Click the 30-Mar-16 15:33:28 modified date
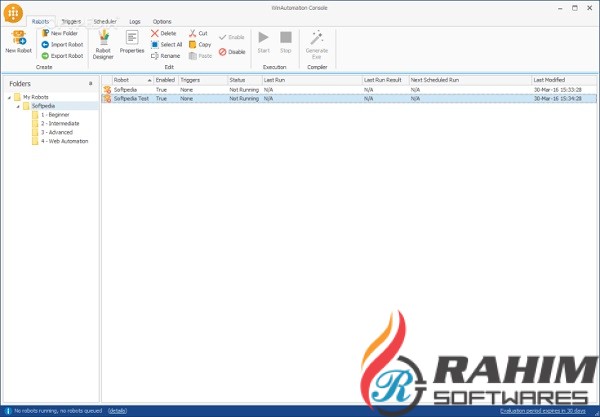Screen dimensions: 600x417 558,90
